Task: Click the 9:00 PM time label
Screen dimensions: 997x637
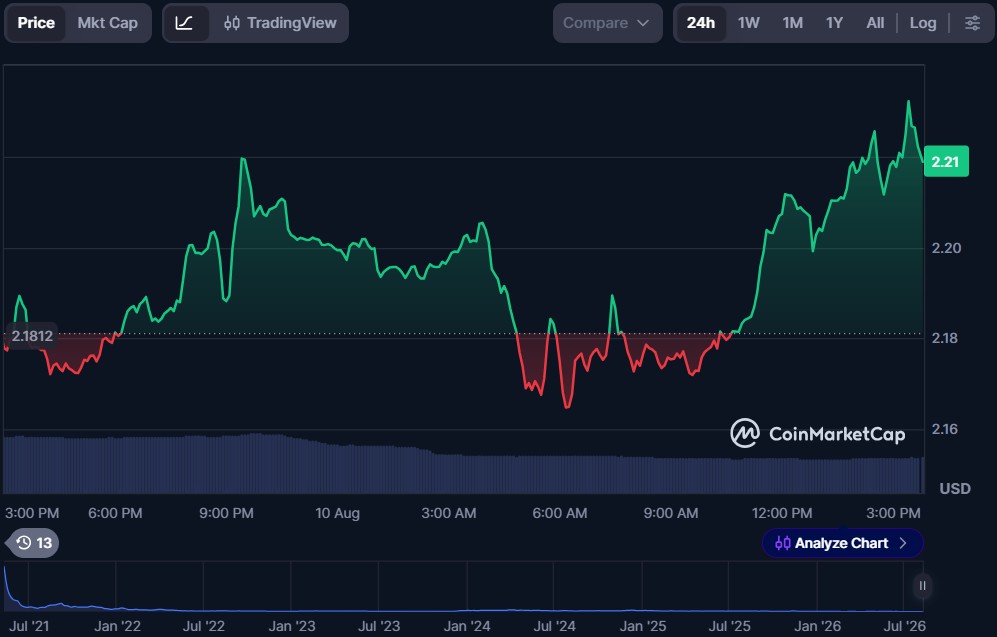Action: [x=226, y=513]
